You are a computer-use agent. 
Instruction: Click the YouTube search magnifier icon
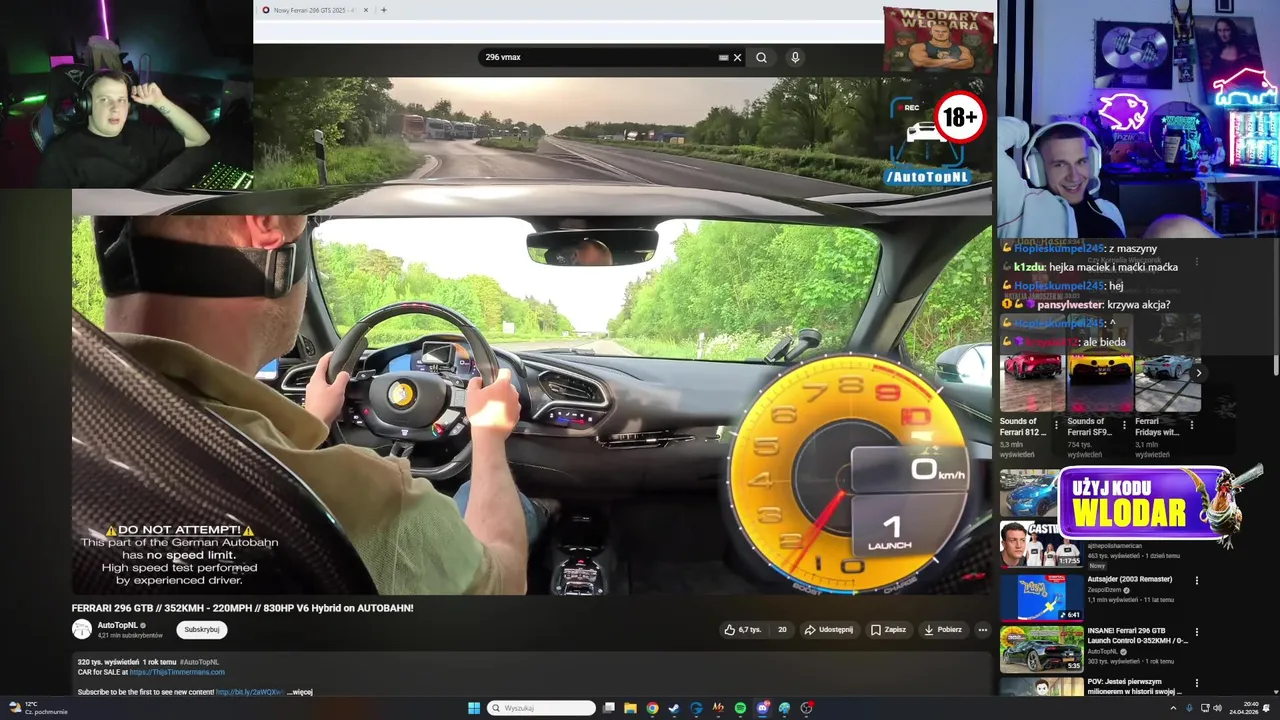click(761, 57)
